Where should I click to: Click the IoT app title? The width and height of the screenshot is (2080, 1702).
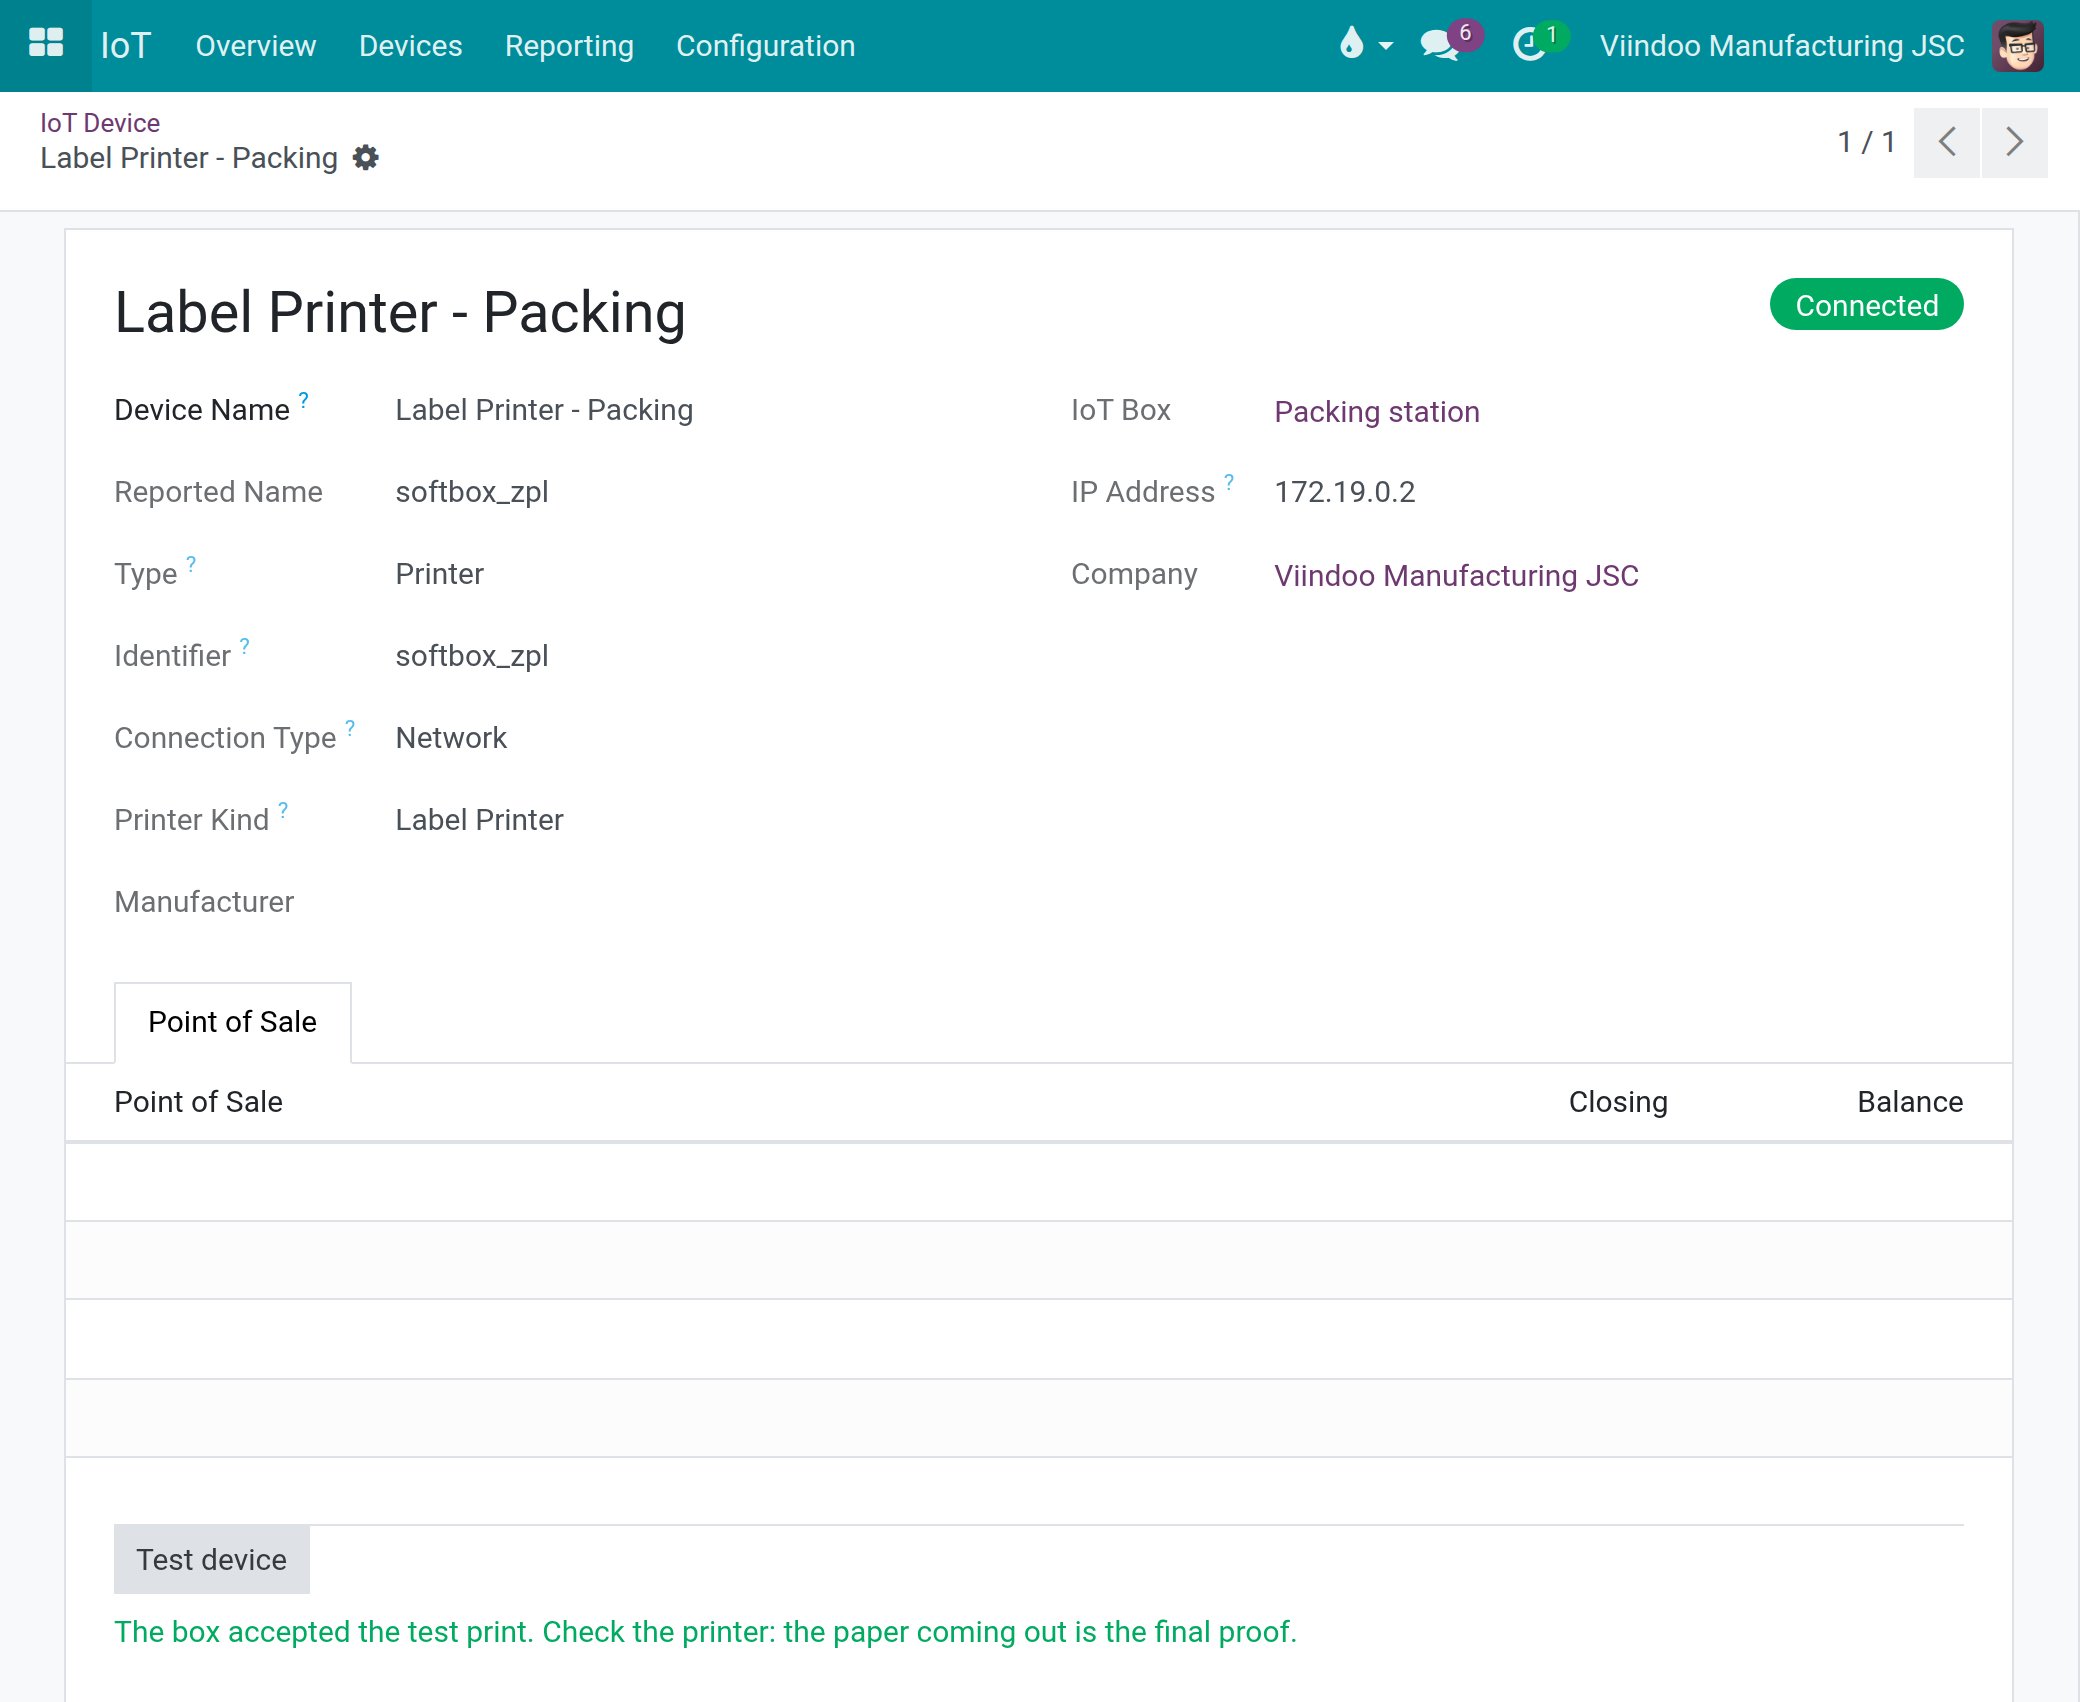tap(126, 46)
